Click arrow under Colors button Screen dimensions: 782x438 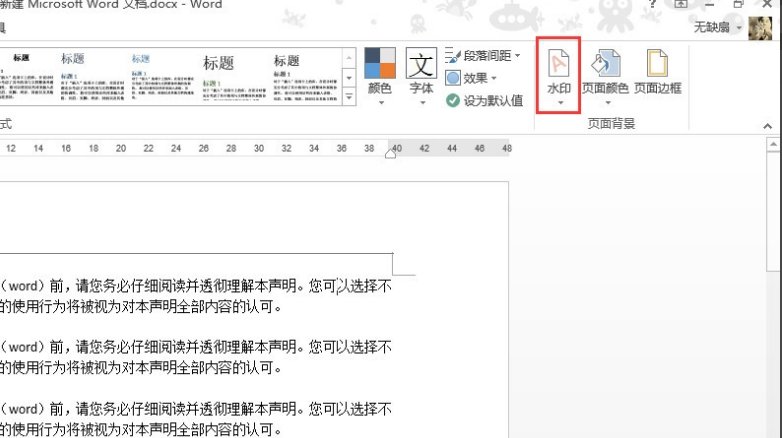[x=381, y=103]
